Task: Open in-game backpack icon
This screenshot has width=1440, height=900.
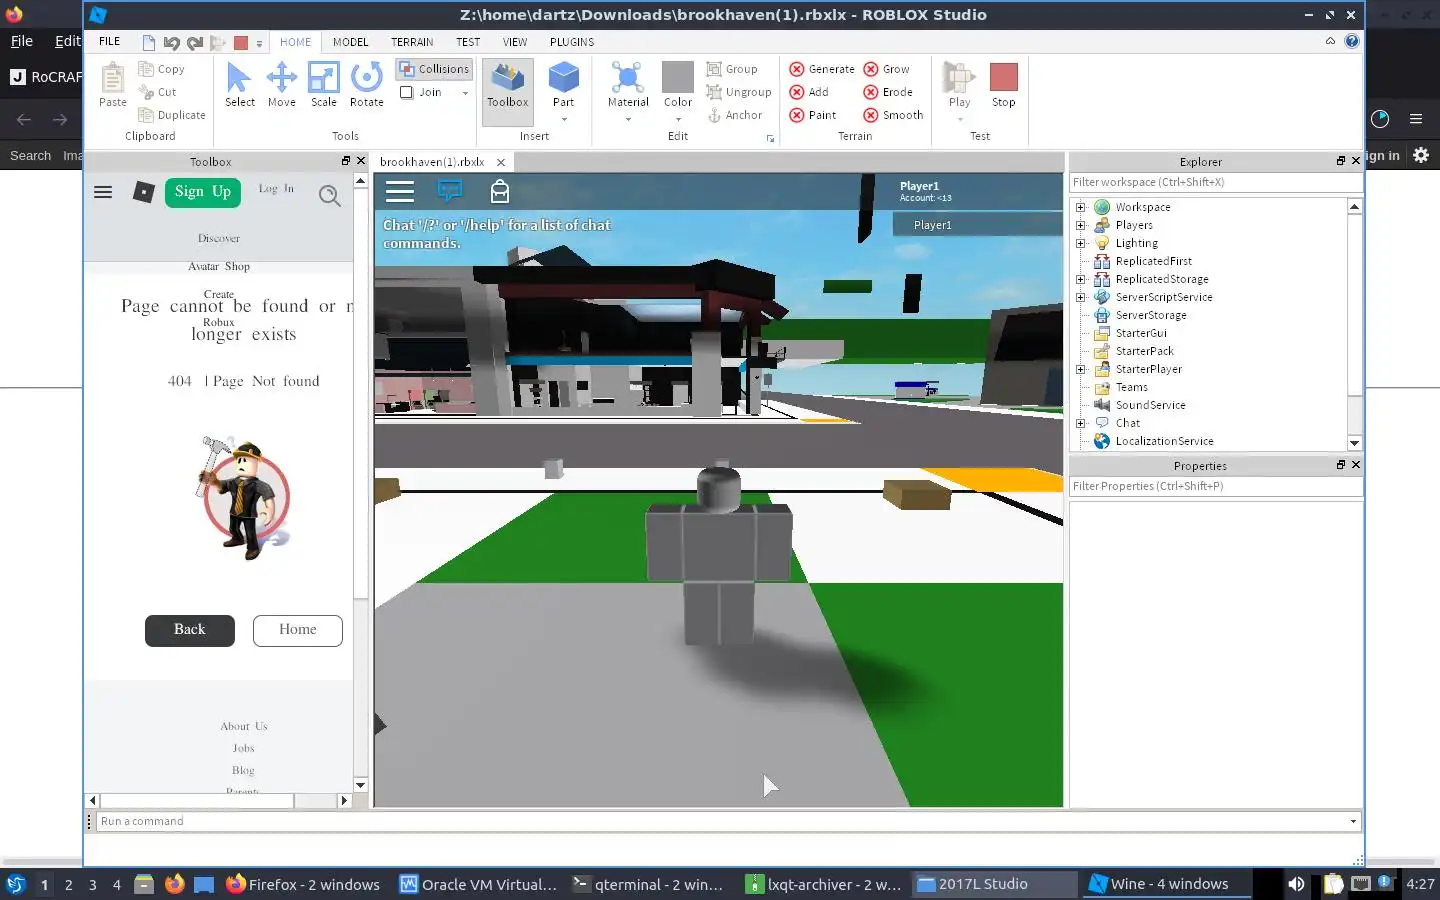Action: tap(500, 191)
